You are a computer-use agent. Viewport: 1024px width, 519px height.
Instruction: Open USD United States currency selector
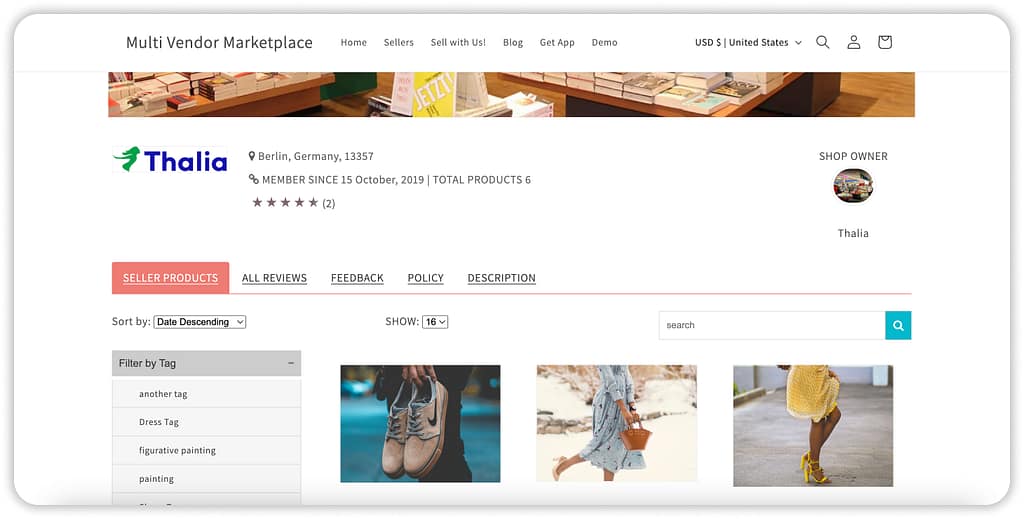[748, 42]
